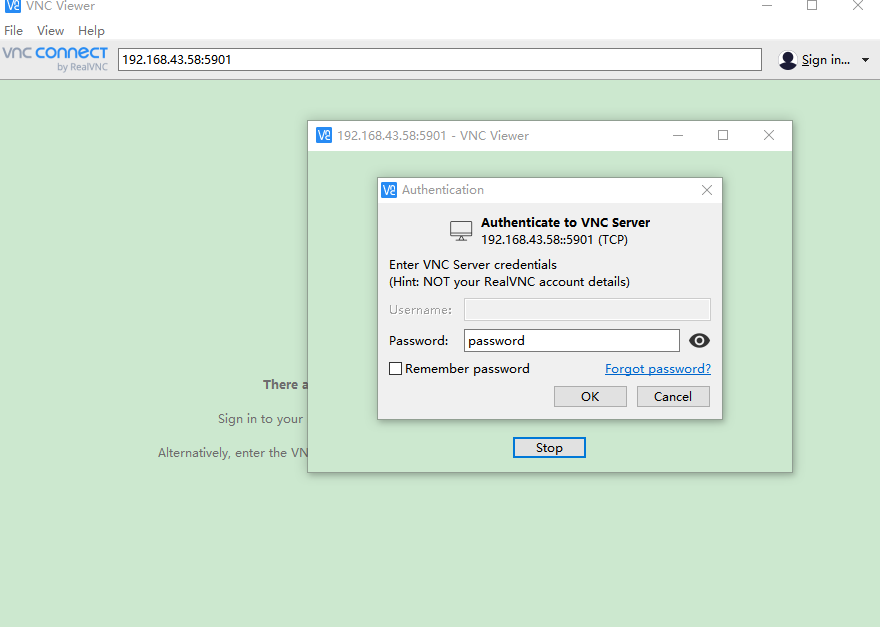Click the Sign in... label
The height and width of the screenshot is (627, 880).
click(826, 60)
